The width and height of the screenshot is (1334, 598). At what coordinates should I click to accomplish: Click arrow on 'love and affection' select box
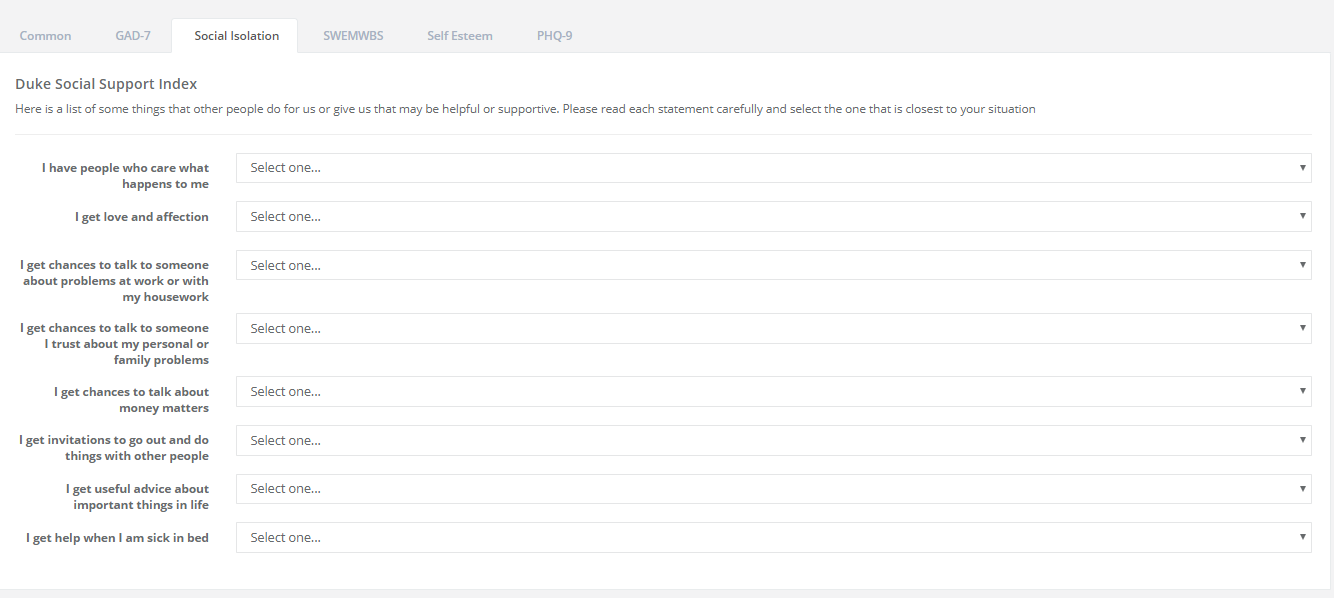[x=1303, y=216]
